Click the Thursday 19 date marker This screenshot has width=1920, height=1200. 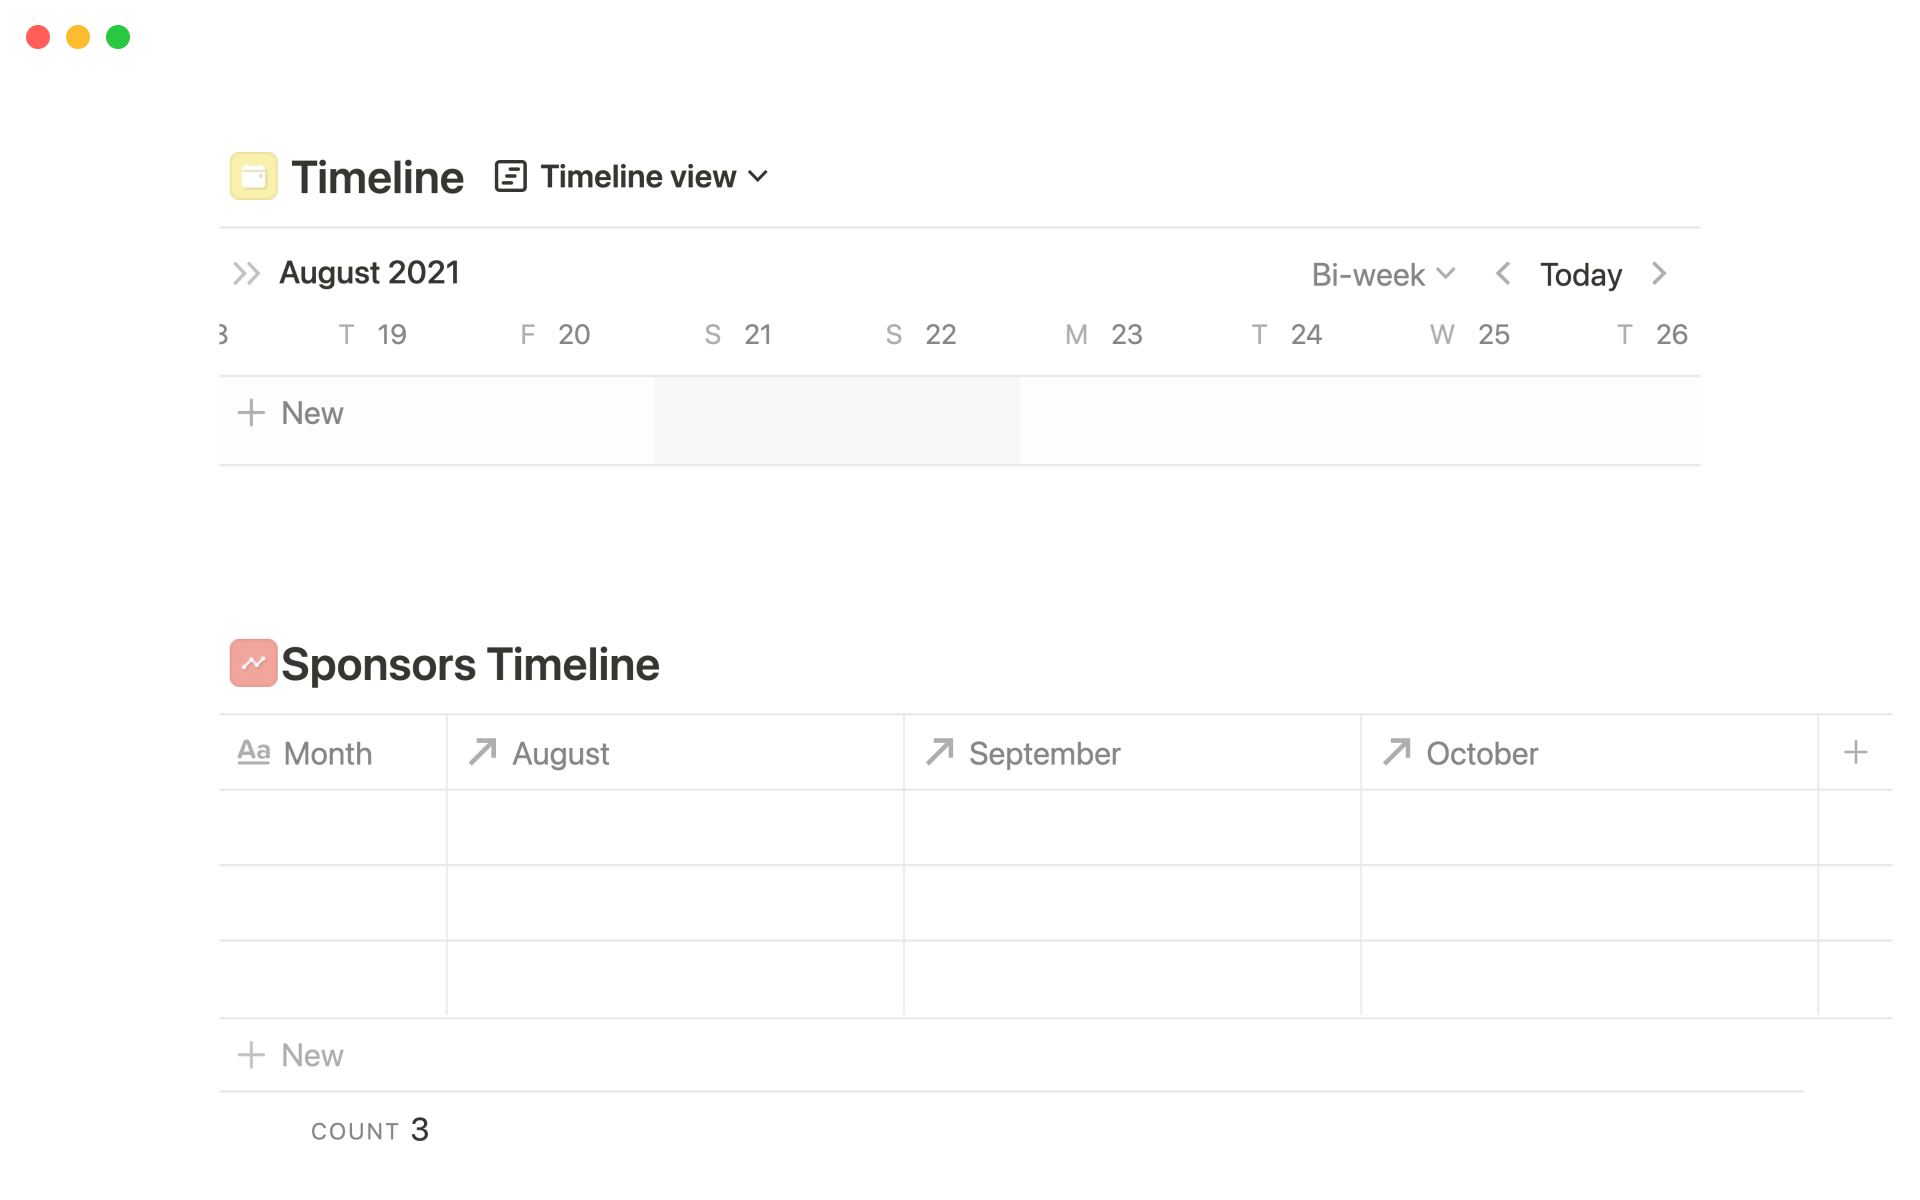coord(373,335)
